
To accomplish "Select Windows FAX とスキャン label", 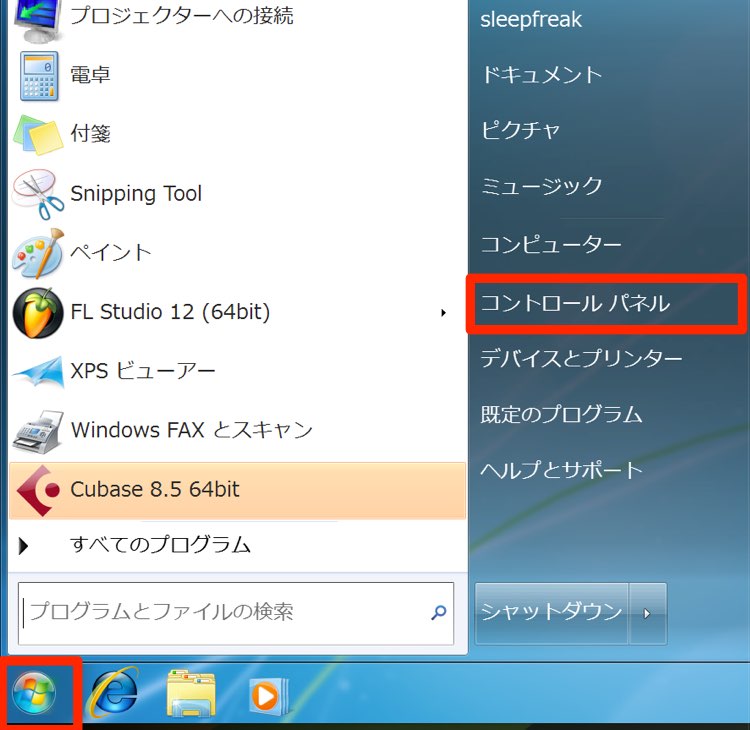I will pos(192,430).
